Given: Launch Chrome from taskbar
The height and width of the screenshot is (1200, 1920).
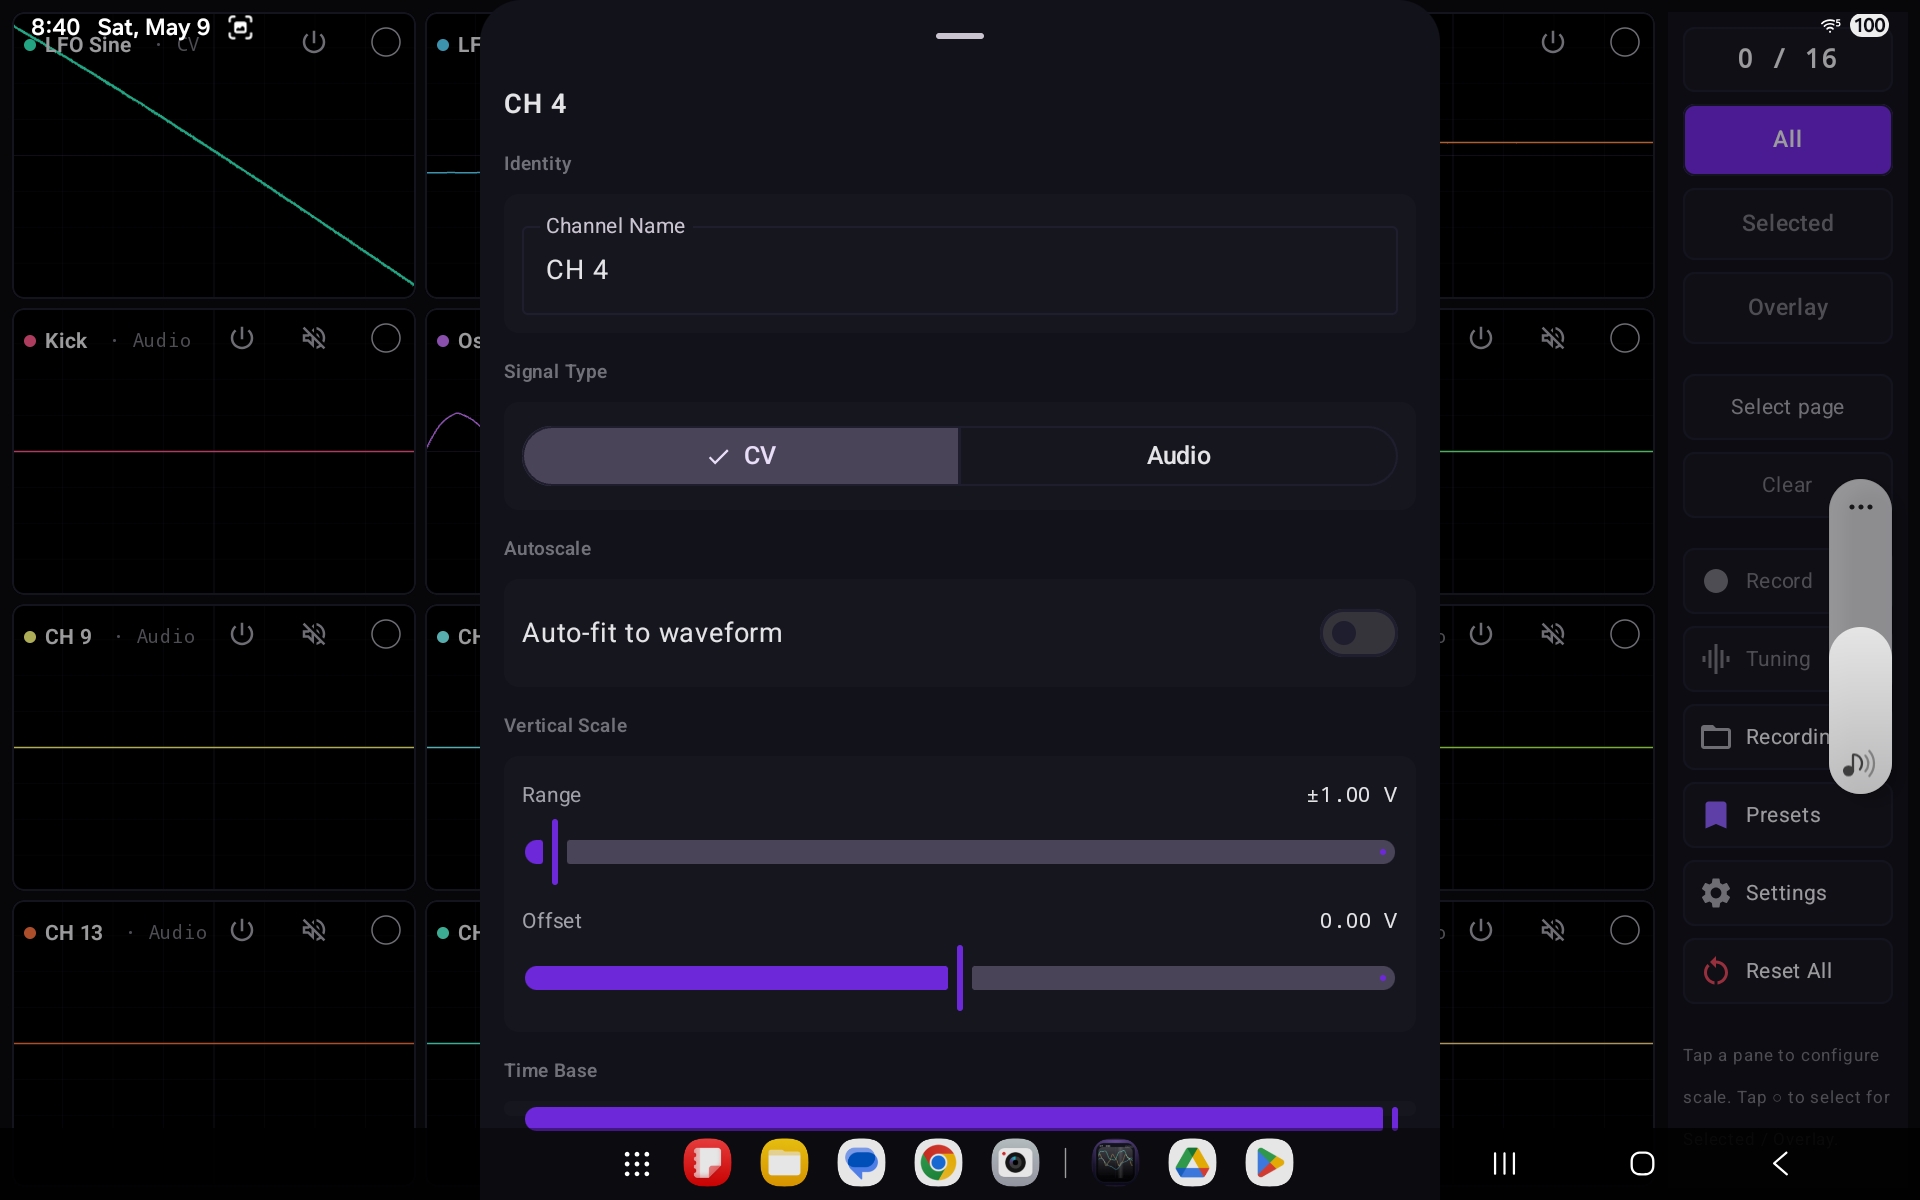Looking at the screenshot, I should tap(938, 1163).
